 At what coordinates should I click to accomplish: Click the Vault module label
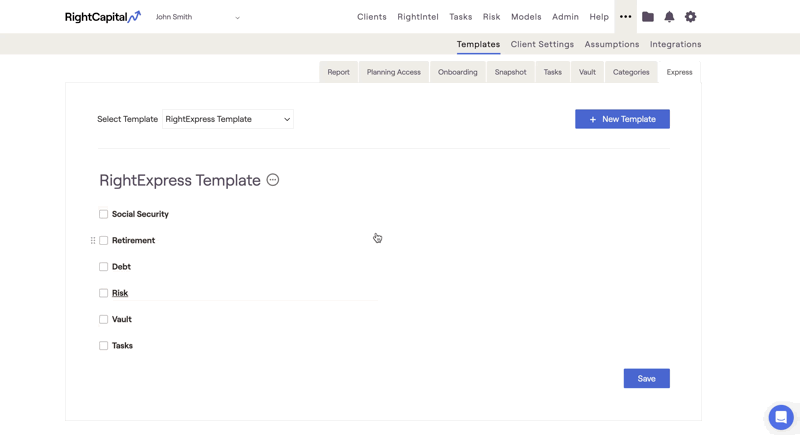point(122,319)
